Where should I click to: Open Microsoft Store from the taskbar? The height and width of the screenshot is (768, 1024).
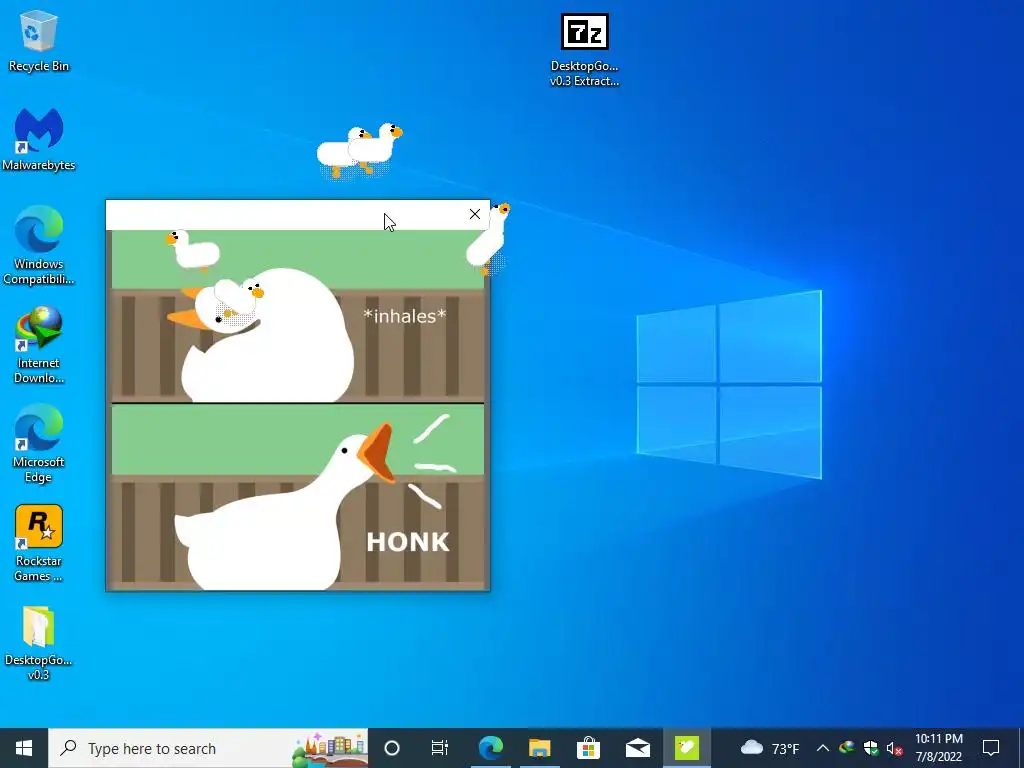click(x=588, y=748)
